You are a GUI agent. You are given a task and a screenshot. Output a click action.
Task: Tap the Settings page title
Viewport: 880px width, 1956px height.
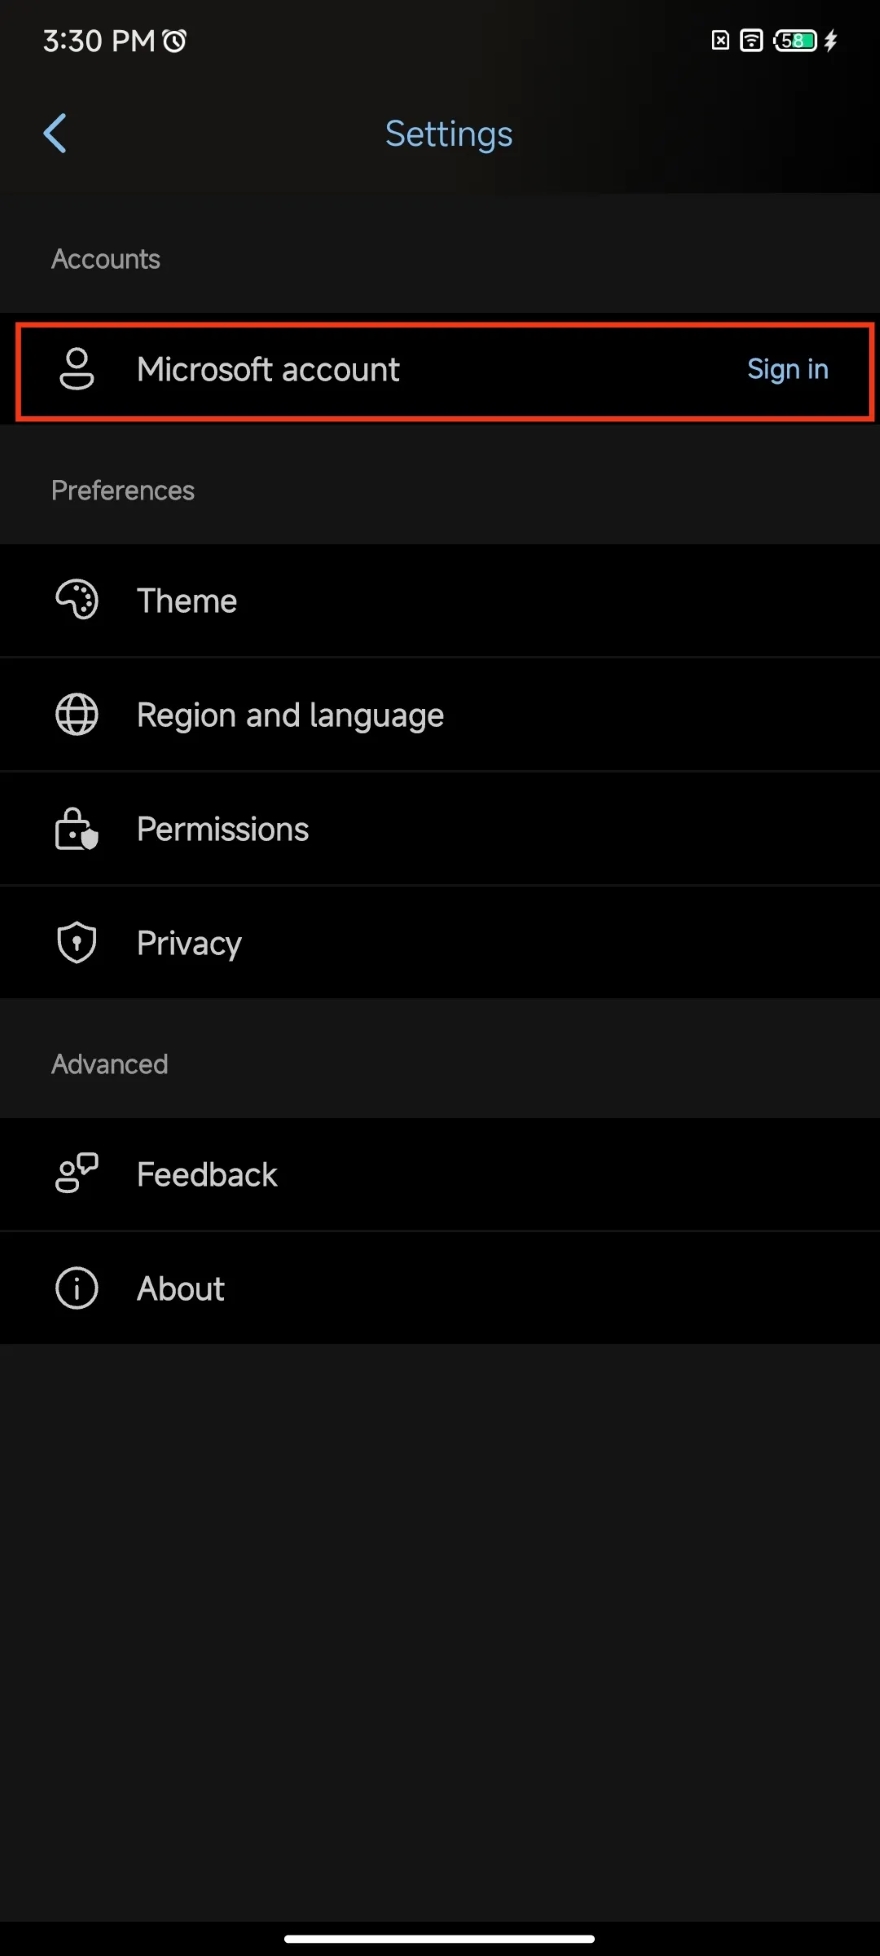(448, 134)
